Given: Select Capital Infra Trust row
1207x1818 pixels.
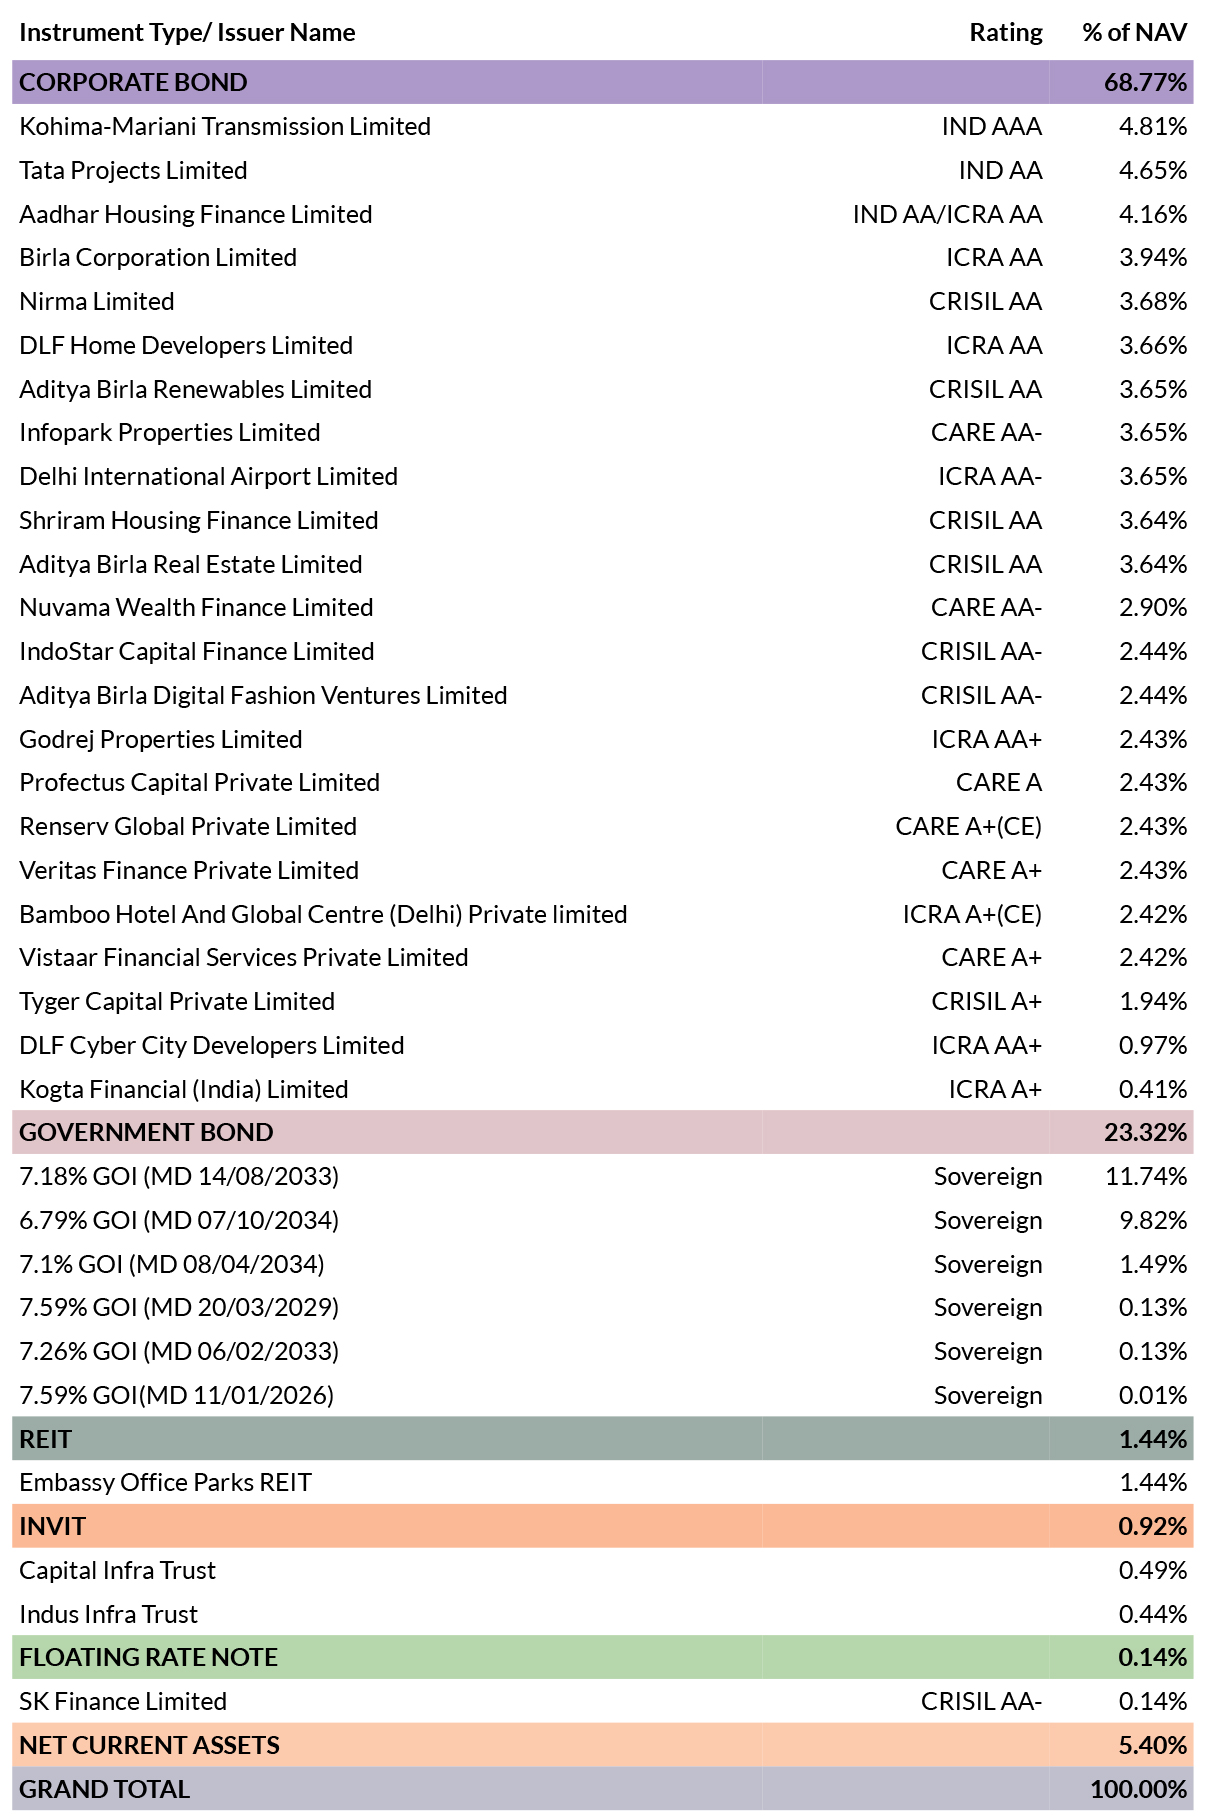Looking at the screenshot, I should (602, 1570).
